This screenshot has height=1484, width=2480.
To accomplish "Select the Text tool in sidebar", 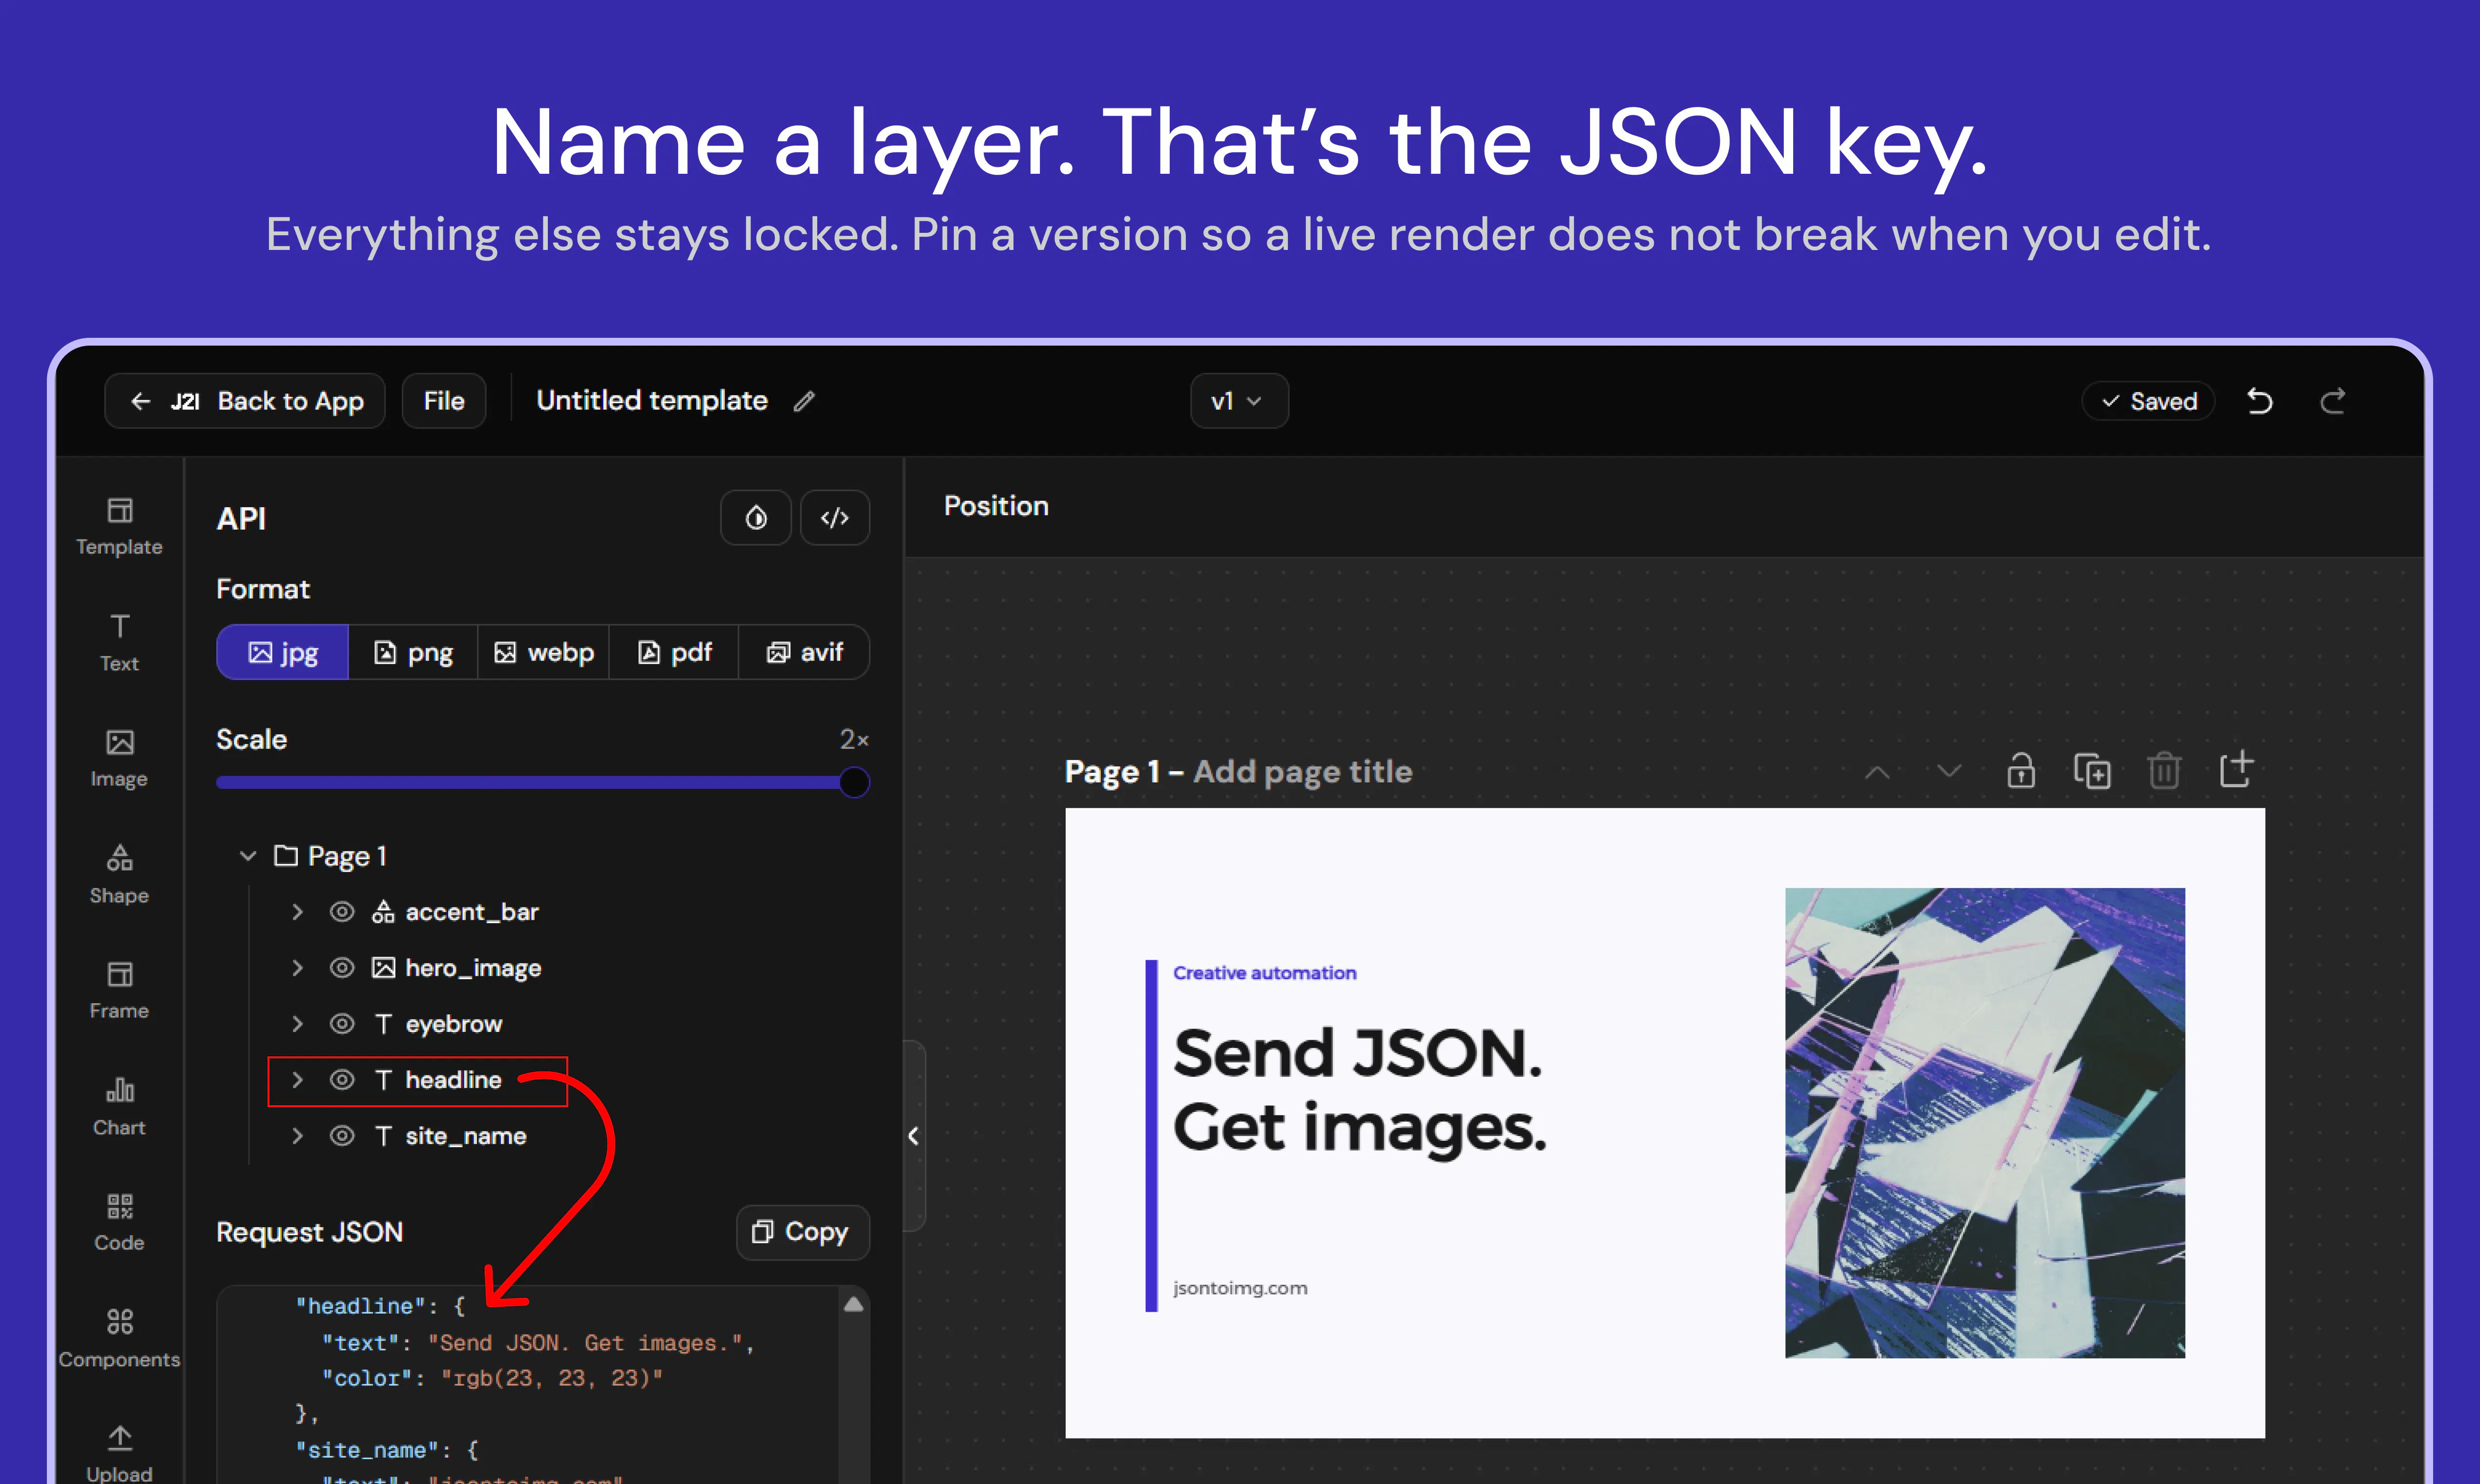I will click(x=119, y=643).
